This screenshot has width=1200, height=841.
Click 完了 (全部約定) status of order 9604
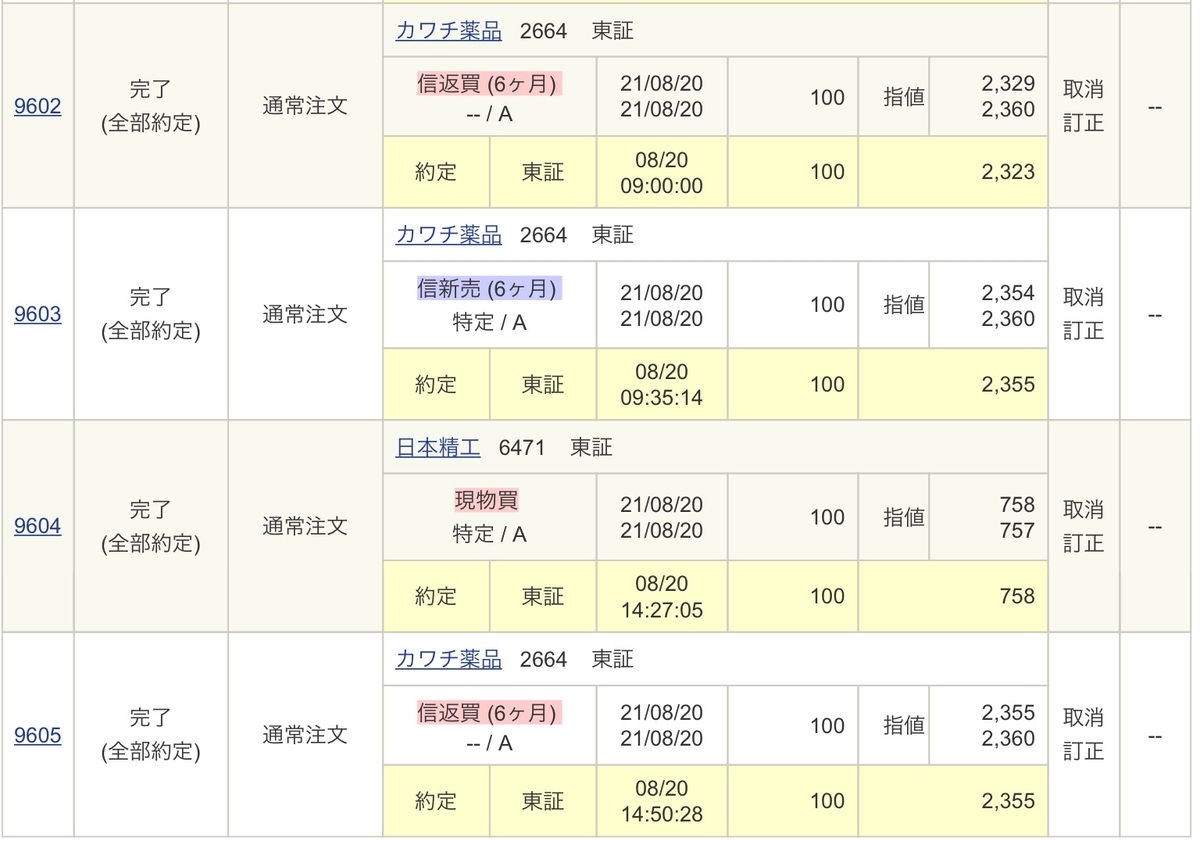pos(151,526)
